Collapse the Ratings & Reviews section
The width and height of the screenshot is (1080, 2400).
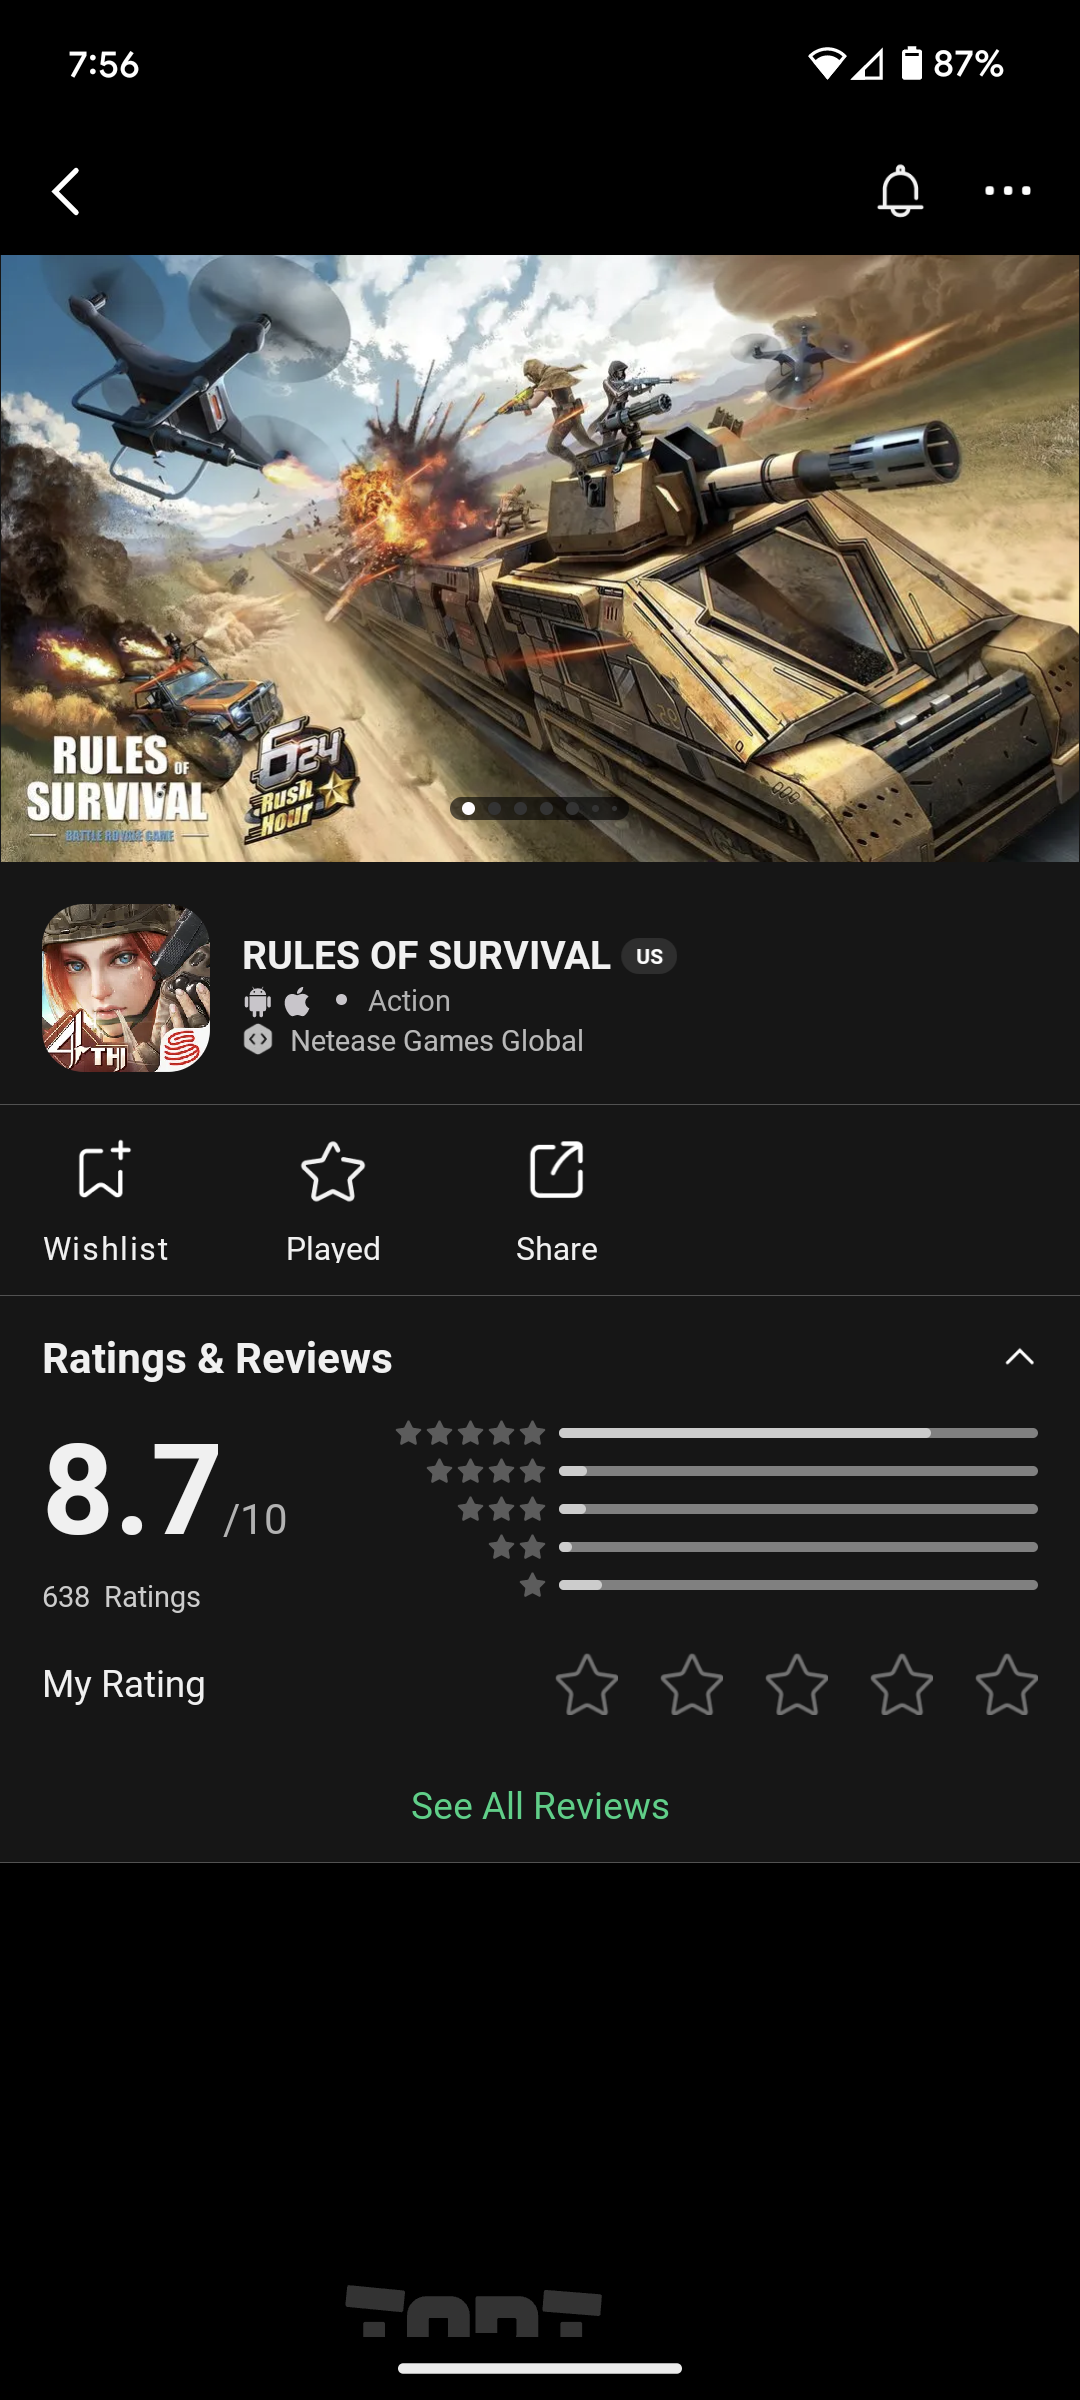point(1019,1357)
